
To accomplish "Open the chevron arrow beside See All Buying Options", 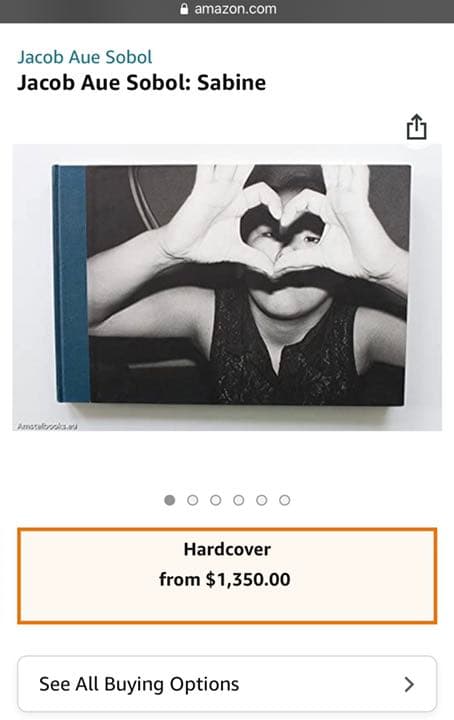I will coord(409,684).
